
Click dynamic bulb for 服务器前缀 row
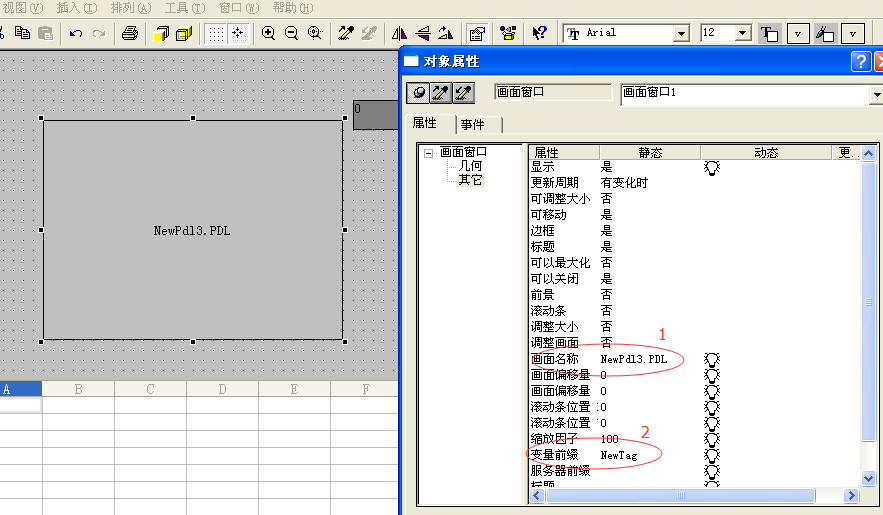click(x=712, y=471)
